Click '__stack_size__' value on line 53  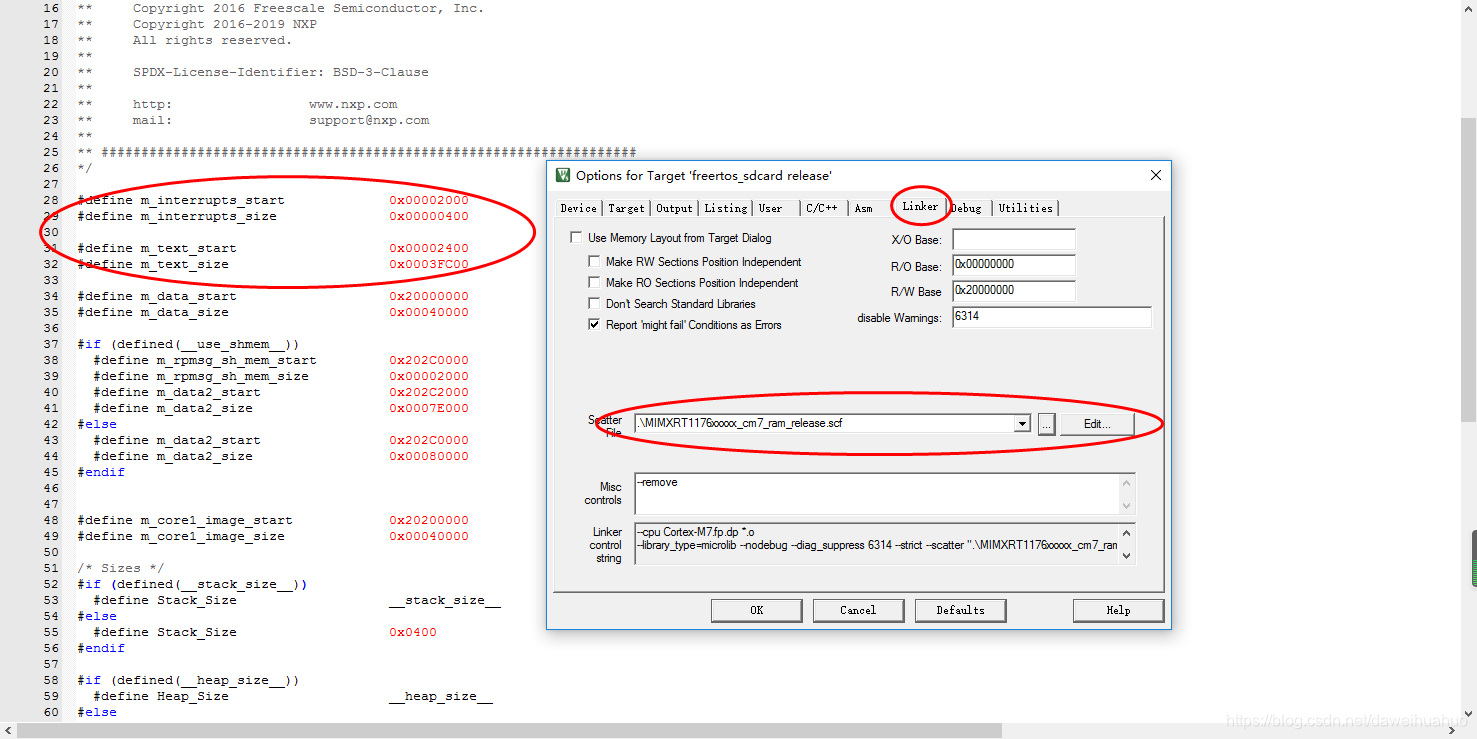pyautogui.click(x=445, y=600)
